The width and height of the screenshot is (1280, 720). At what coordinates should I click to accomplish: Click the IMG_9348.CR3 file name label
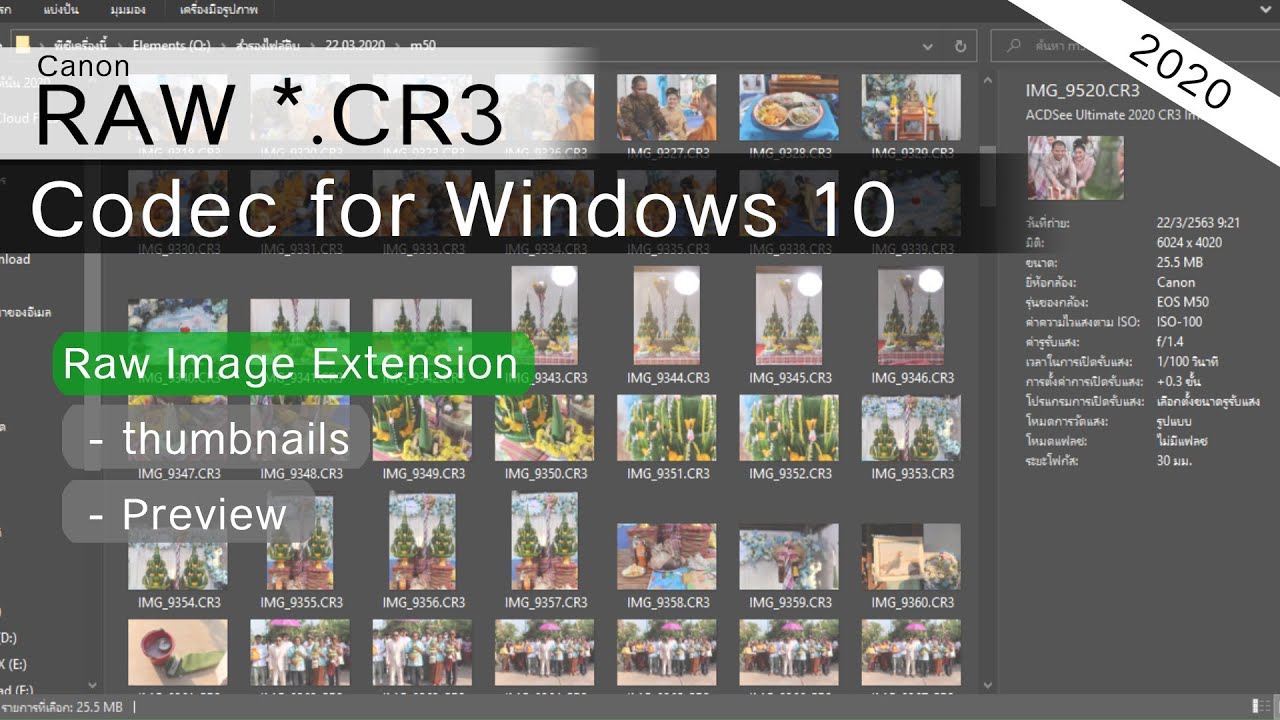pos(301,473)
